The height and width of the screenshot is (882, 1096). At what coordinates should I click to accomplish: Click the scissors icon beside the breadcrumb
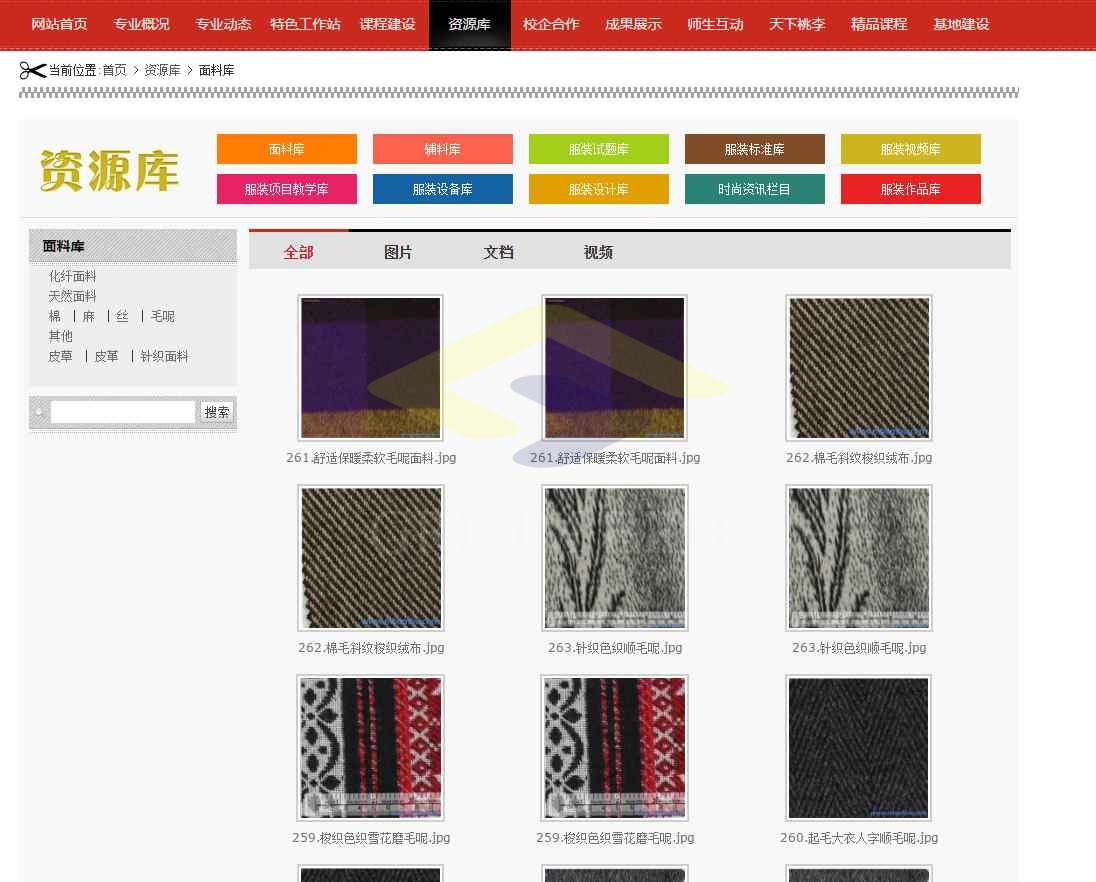32,70
